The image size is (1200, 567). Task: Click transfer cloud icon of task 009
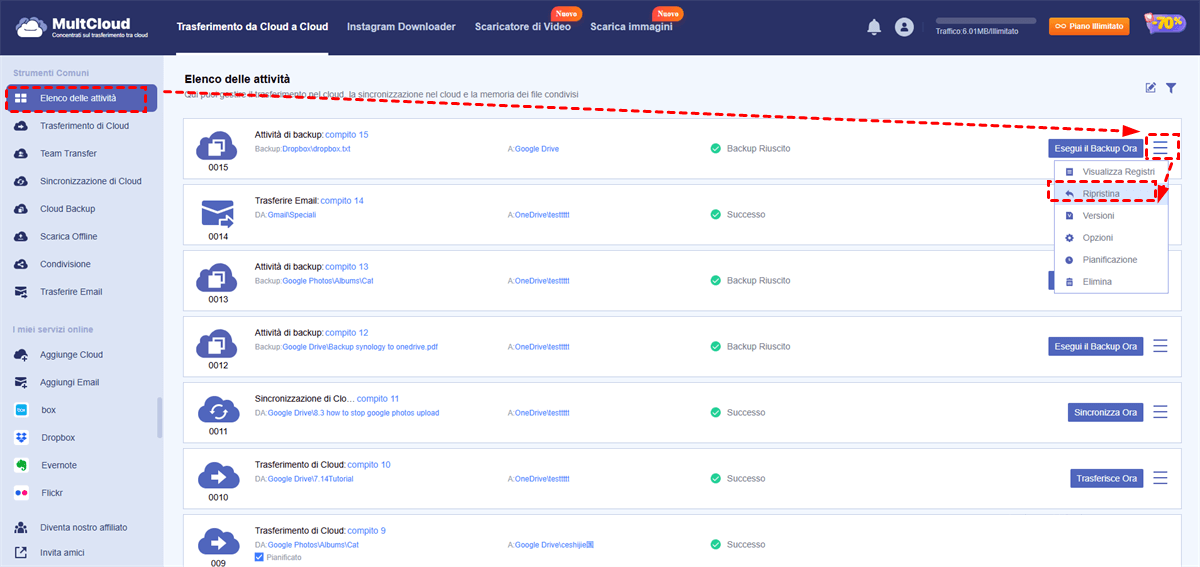[x=217, y=543]
